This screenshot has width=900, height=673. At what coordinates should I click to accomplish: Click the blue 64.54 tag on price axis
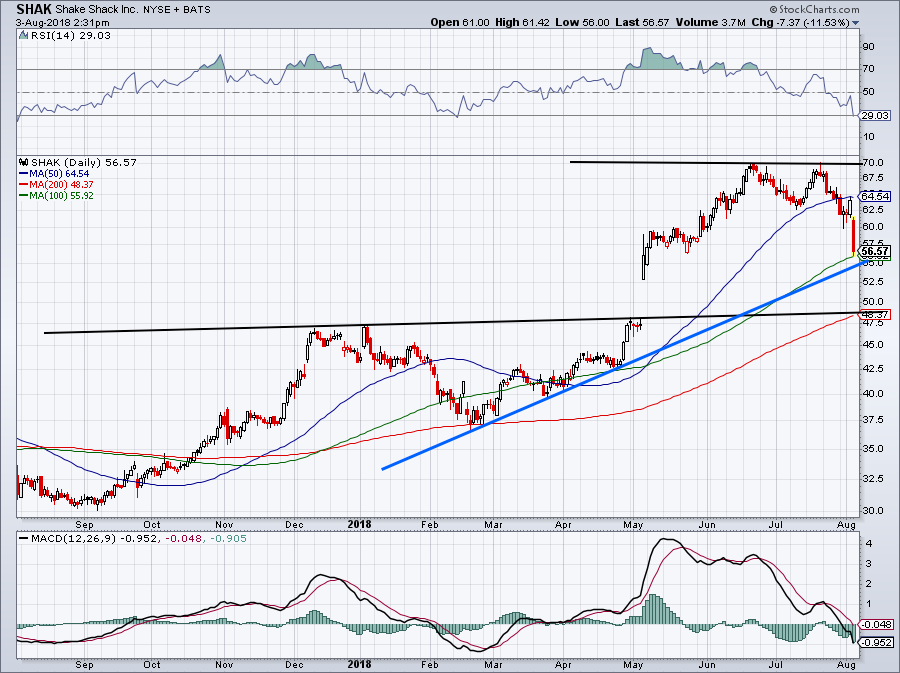[x=875, y=196]
